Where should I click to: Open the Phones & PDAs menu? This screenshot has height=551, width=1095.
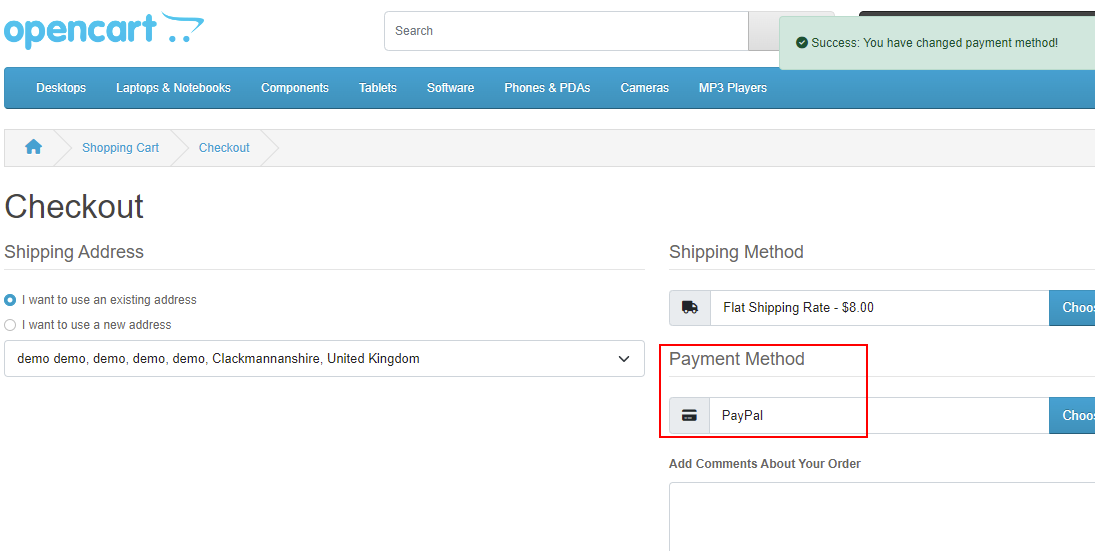coord(547,88)
